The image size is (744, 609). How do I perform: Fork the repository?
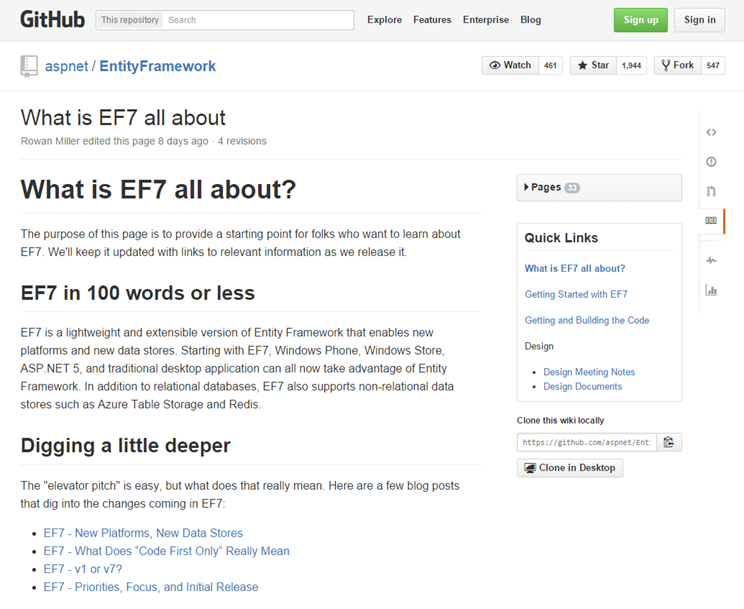[x=678, y=66]
